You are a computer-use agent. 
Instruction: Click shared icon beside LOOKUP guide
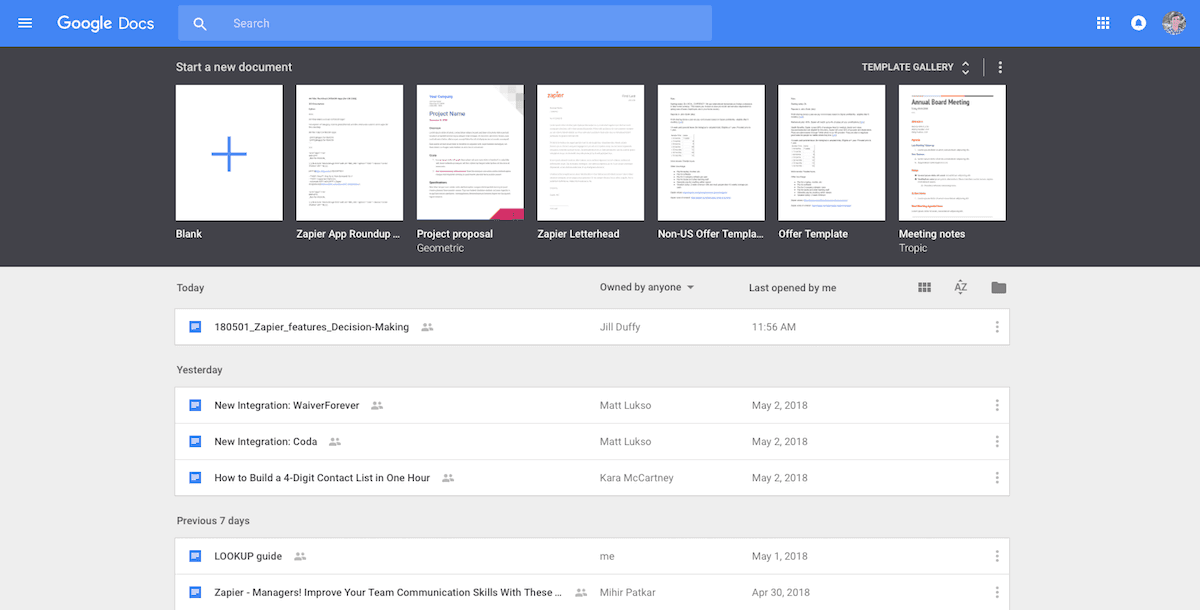pos(300,556)
